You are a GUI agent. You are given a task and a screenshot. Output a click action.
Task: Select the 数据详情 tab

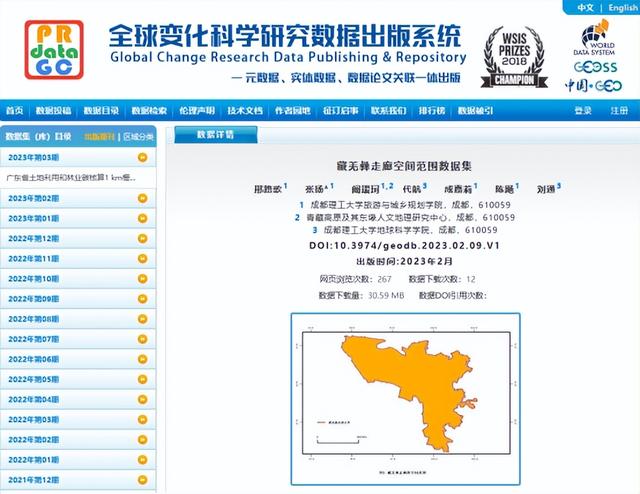pyautogui.click(x=216, y=135)
